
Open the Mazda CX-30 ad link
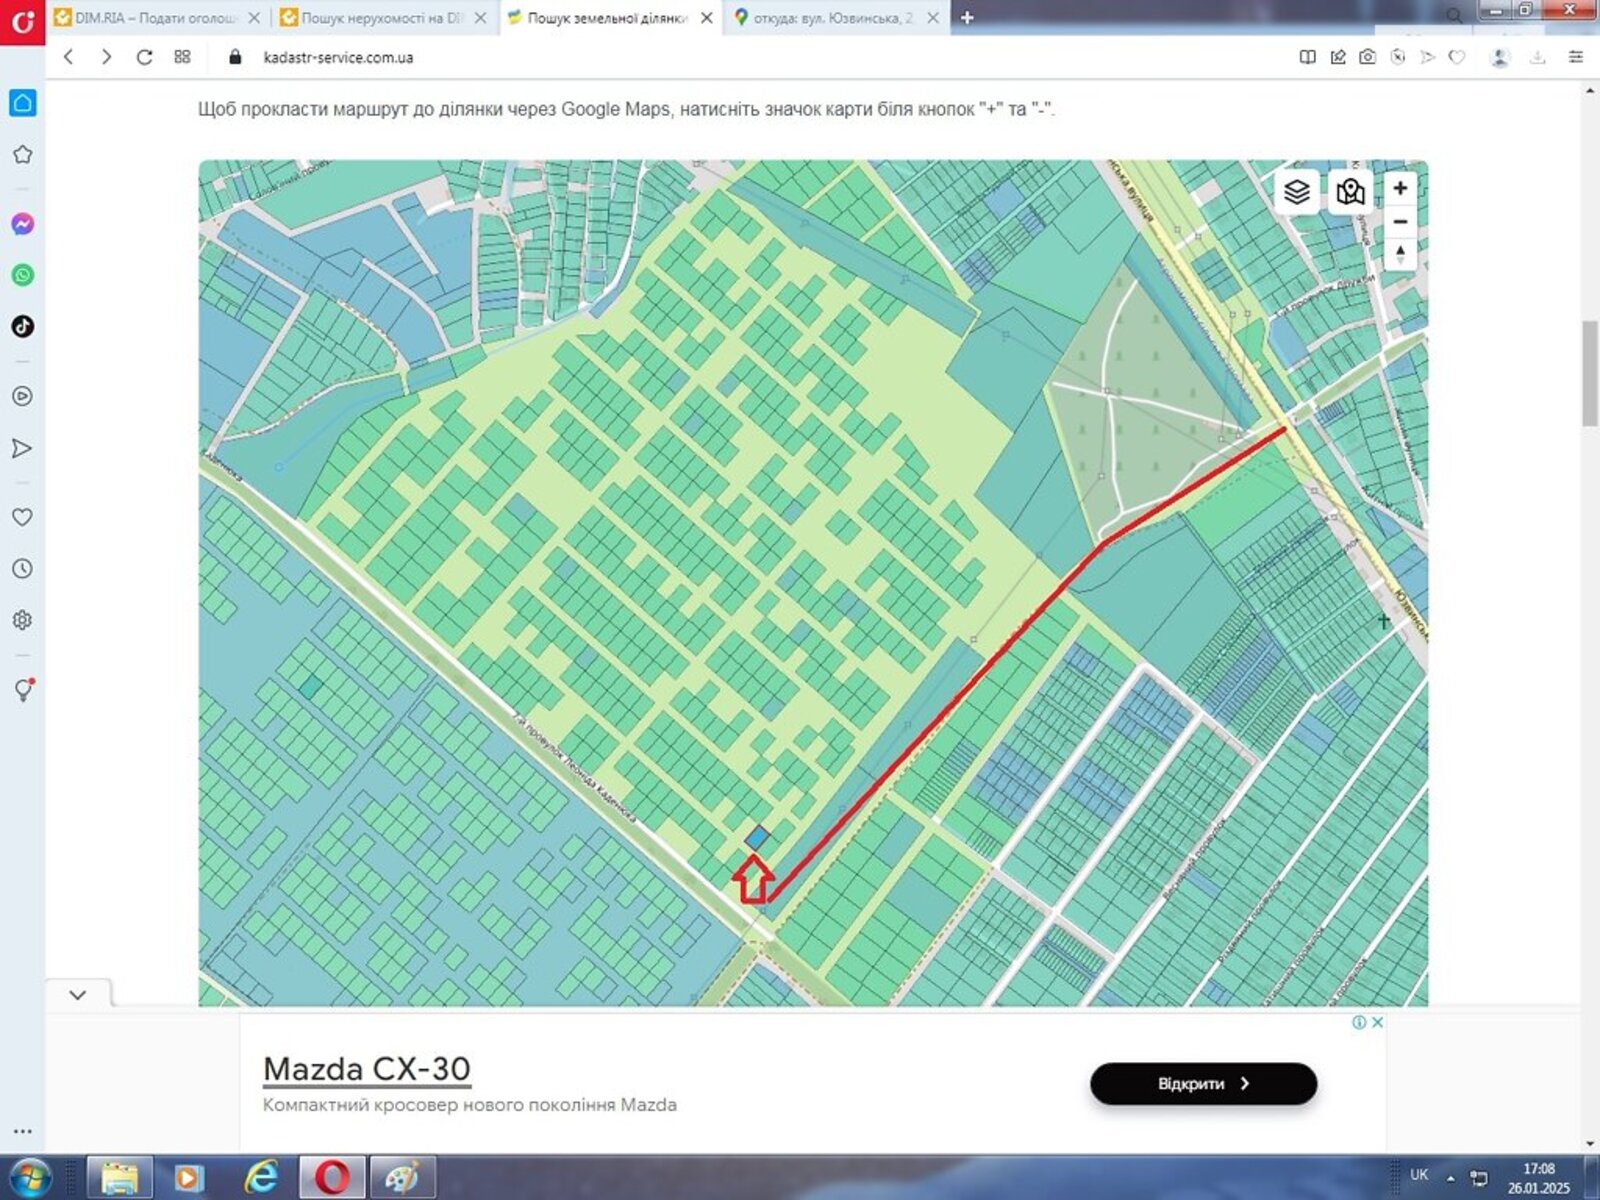pos(366,1069)
